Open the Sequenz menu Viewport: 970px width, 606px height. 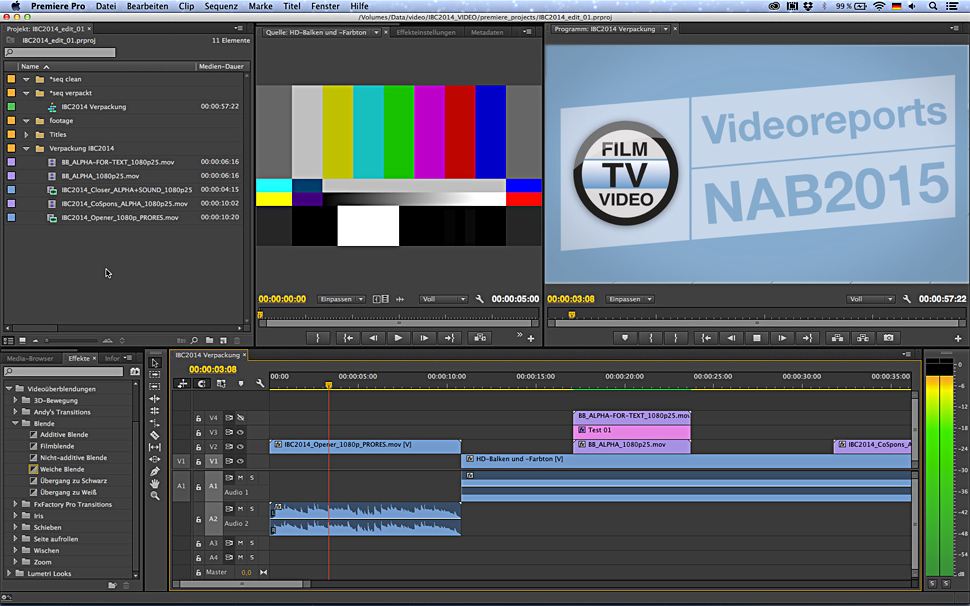click(220, 6)
